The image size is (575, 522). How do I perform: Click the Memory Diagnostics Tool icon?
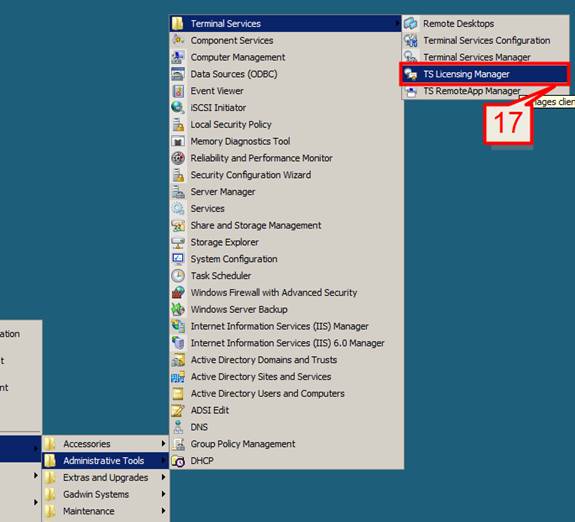click(x=178, y=141)
